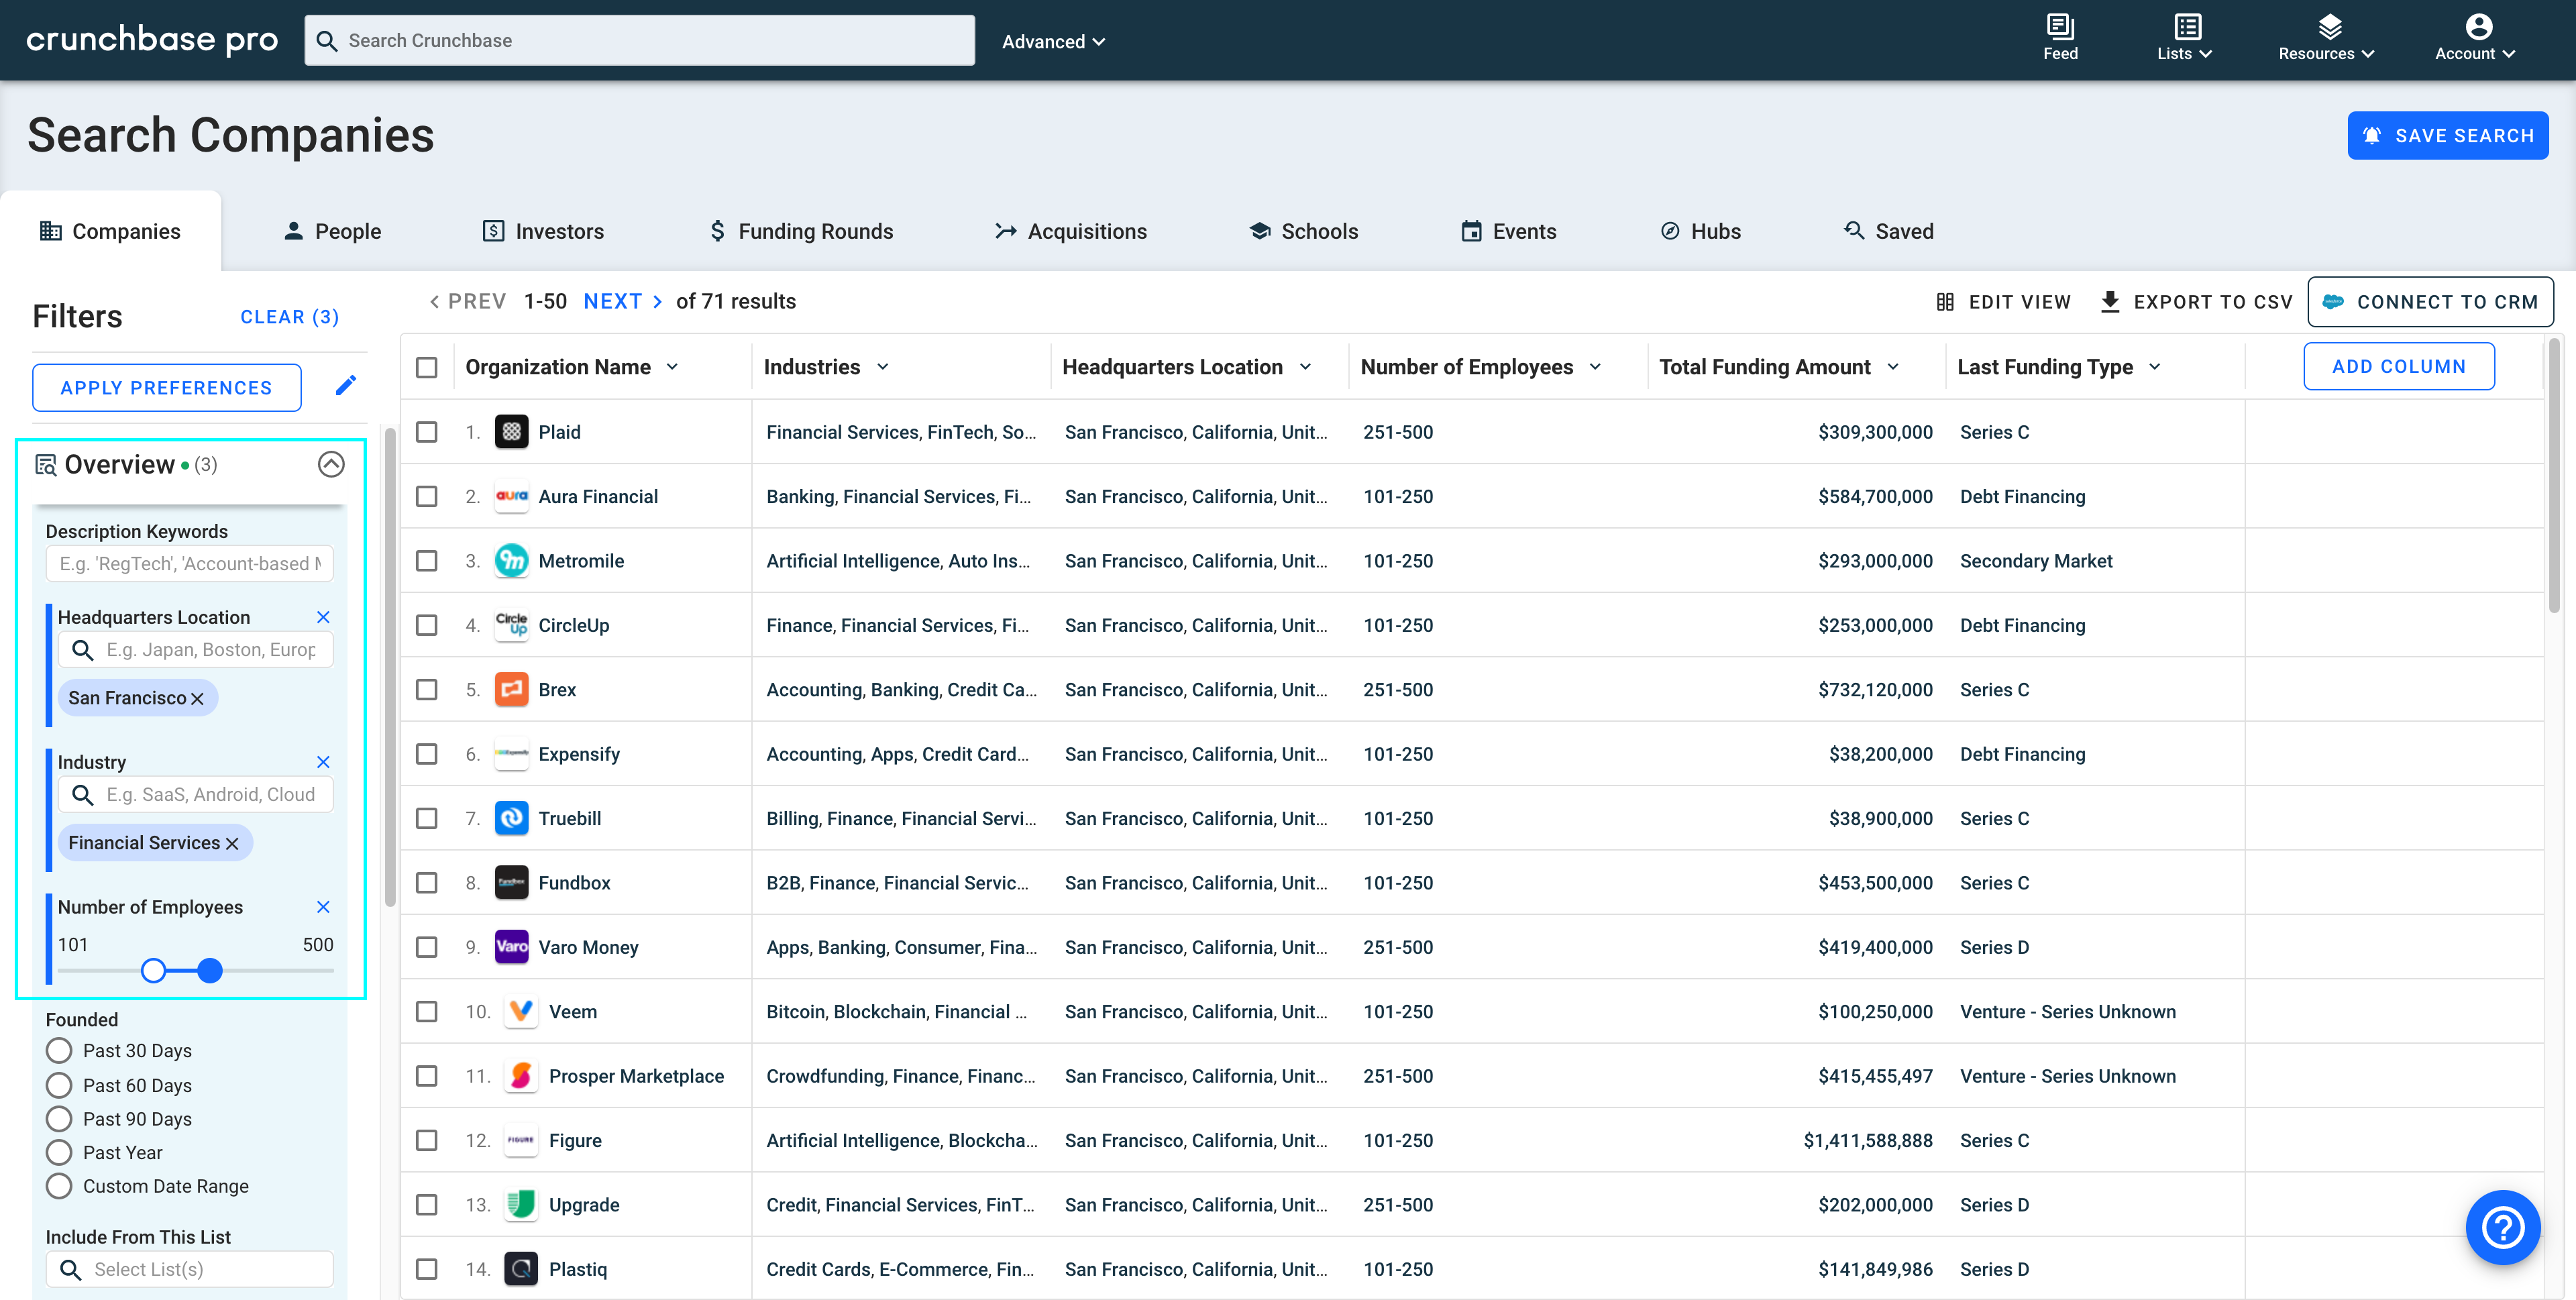Click Add Column button

2398,366
